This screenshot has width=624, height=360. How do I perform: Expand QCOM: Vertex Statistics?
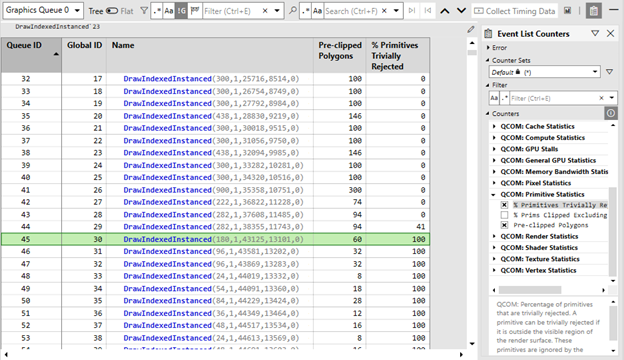coord(494,270)
